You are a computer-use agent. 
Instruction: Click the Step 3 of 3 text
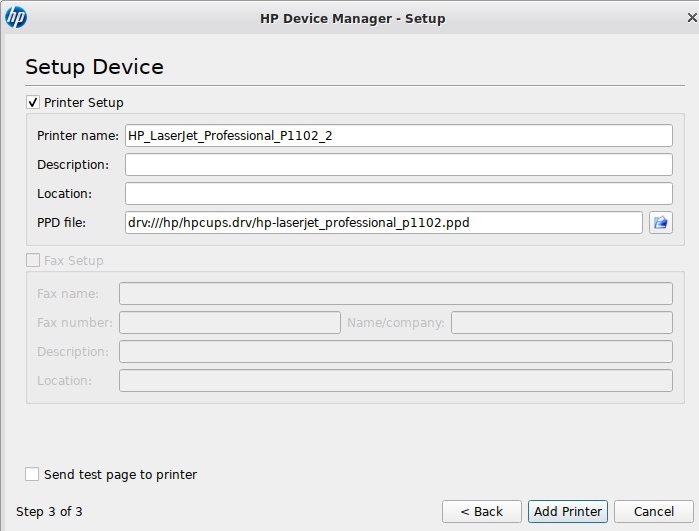pos(49,511)
